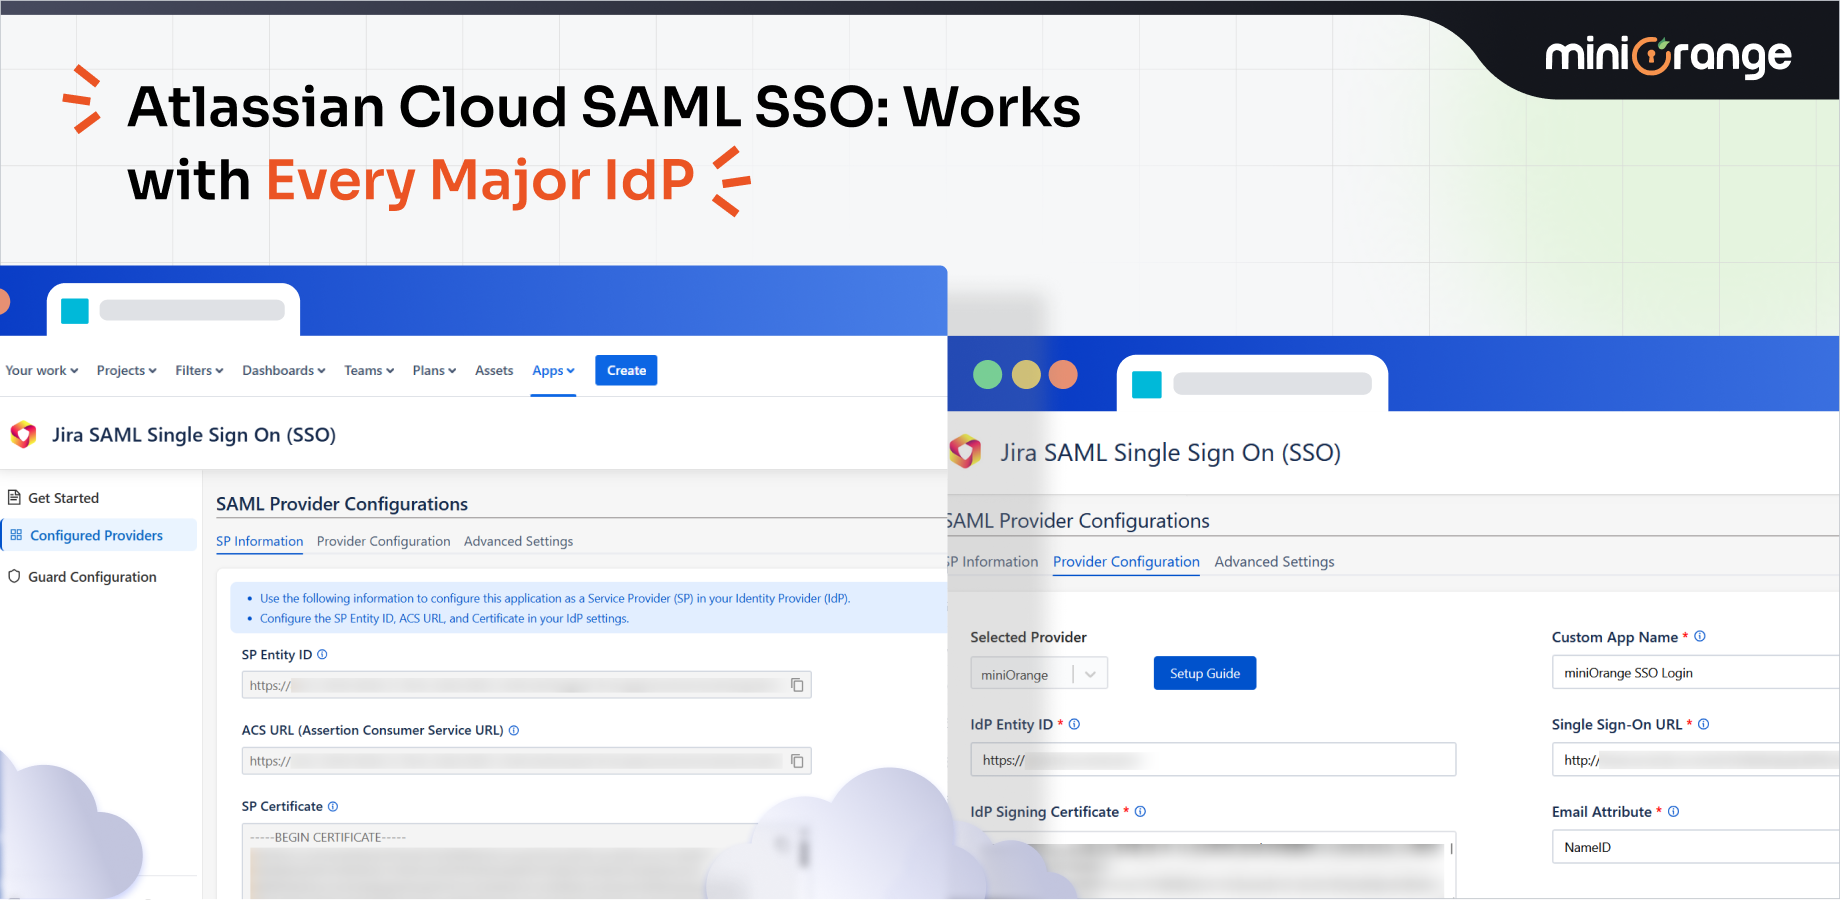Viewport: 1840px width, 900px height.
Task: Click the 'Atlassian Cloud SAML SSO: Works' headline
Action: (604, 107)
